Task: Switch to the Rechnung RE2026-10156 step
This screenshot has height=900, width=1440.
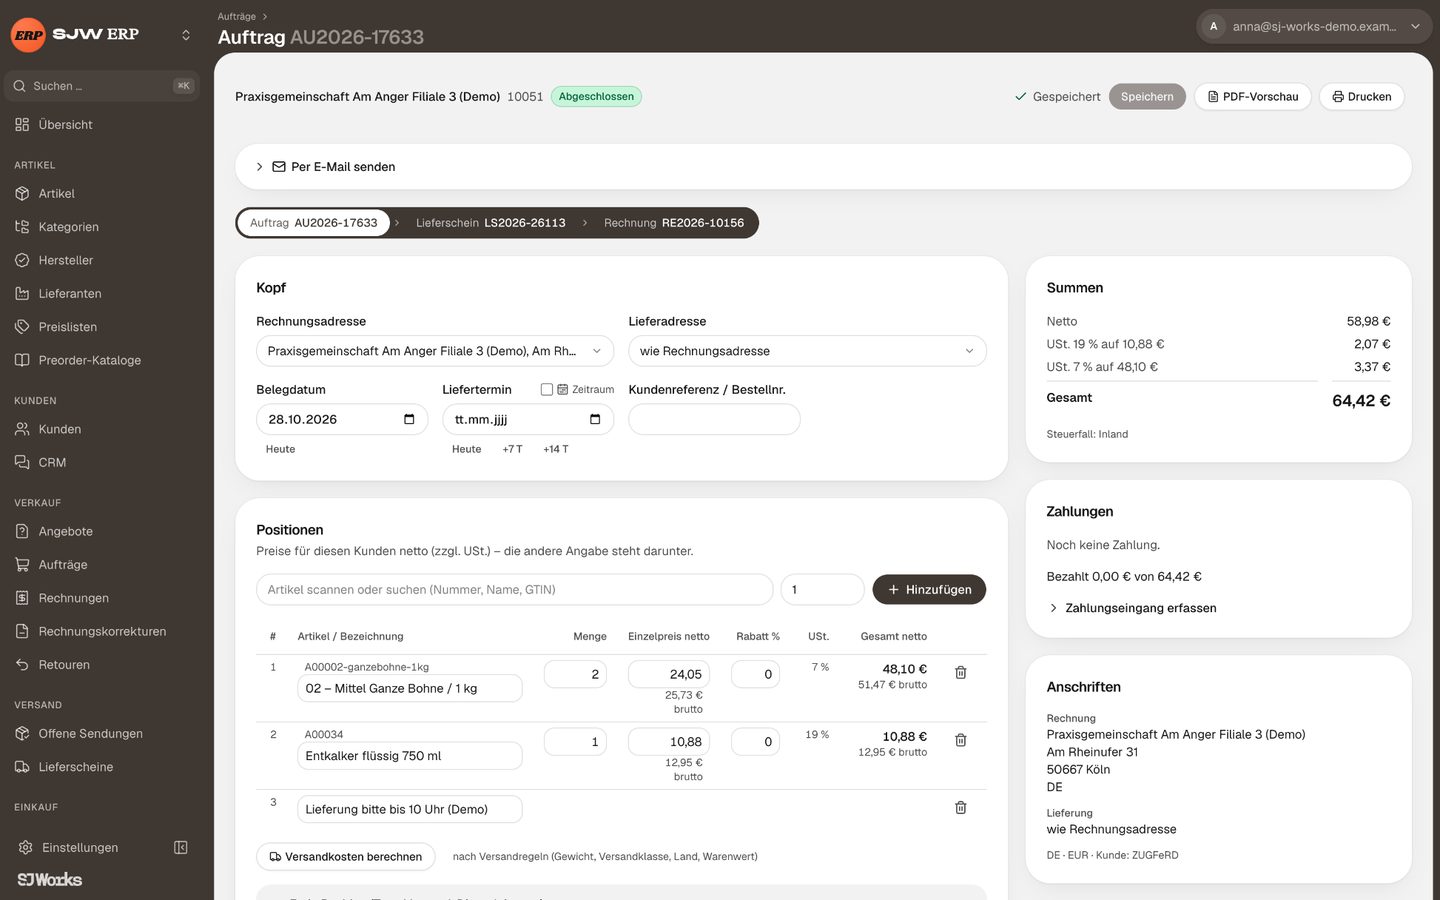Action: coord(674,223)
